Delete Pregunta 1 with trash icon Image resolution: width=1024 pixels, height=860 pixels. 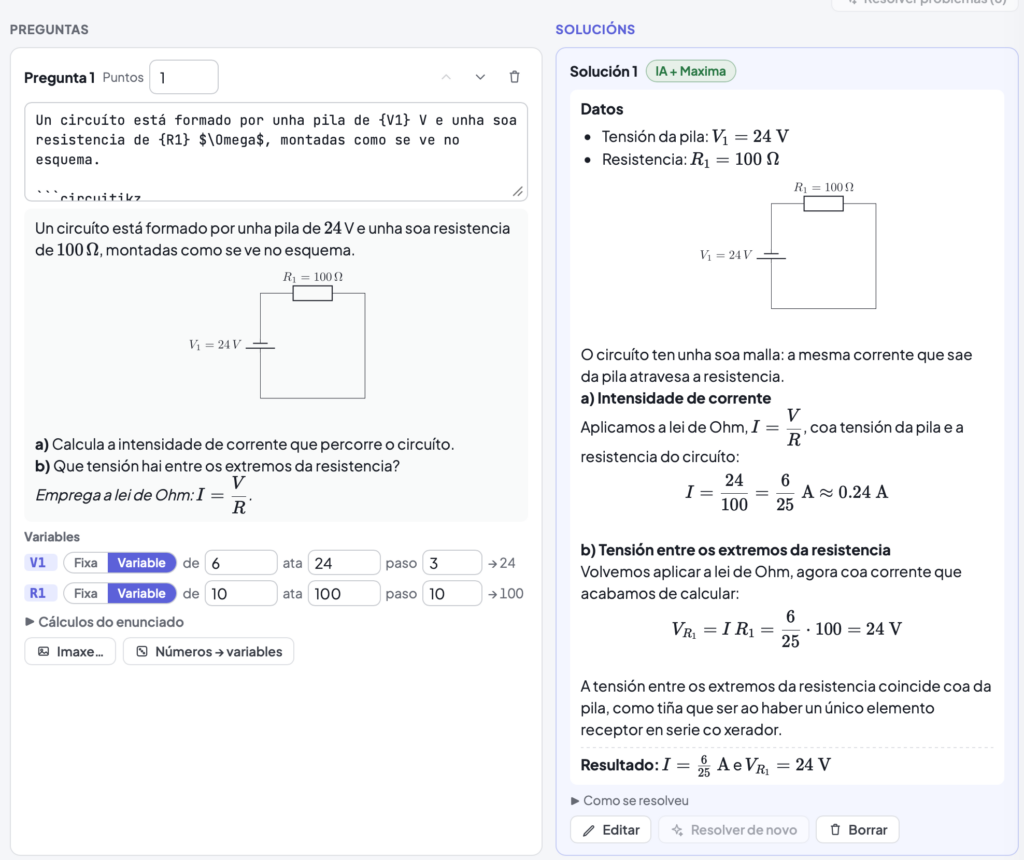point(515,77)
